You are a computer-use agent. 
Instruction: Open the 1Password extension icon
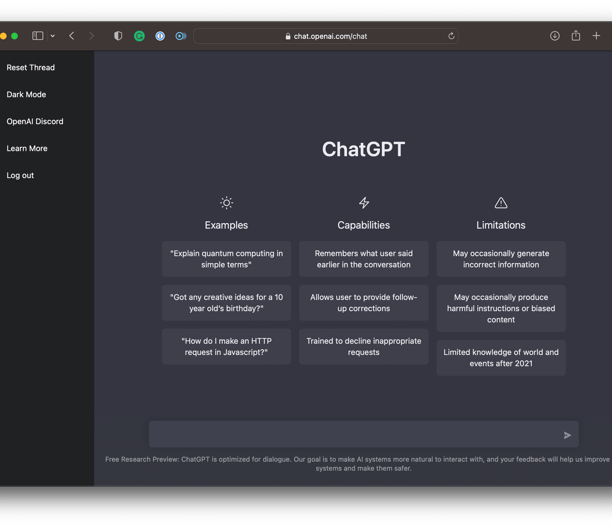coord(160,36)
